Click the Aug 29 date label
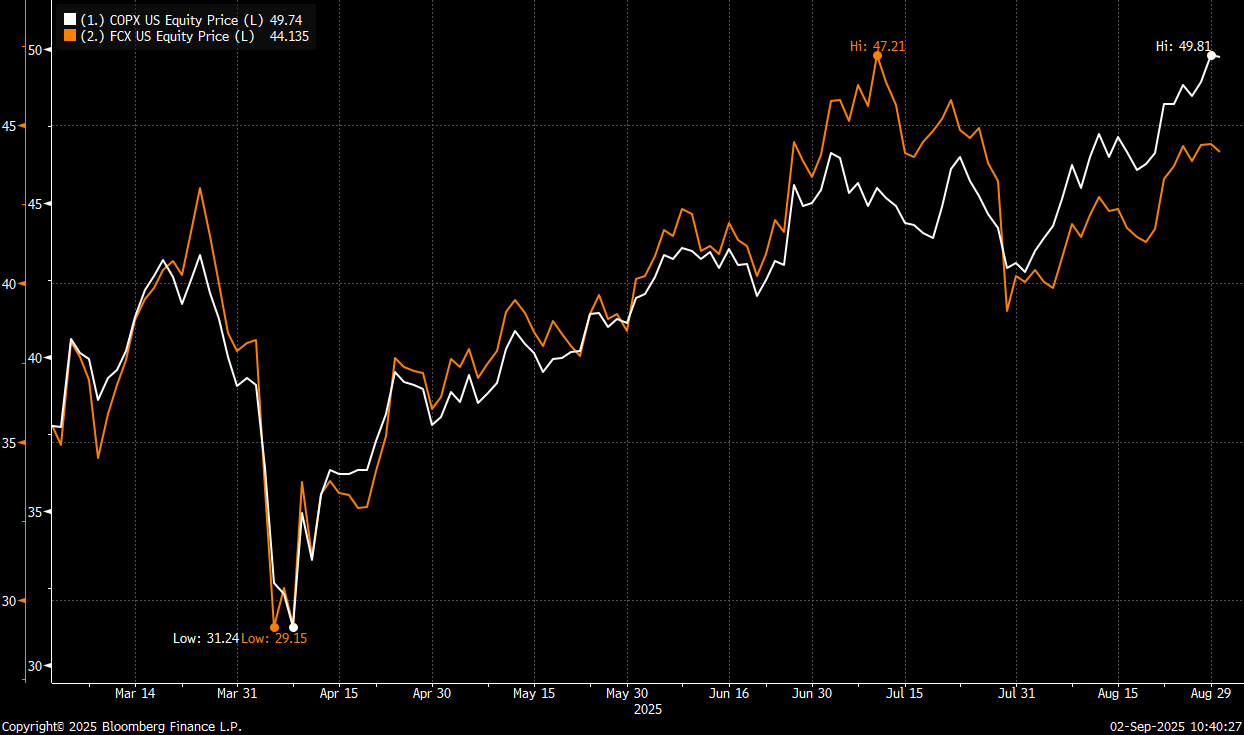Viewport: 1244px width, 735px height. click(x=1210, y=693)
